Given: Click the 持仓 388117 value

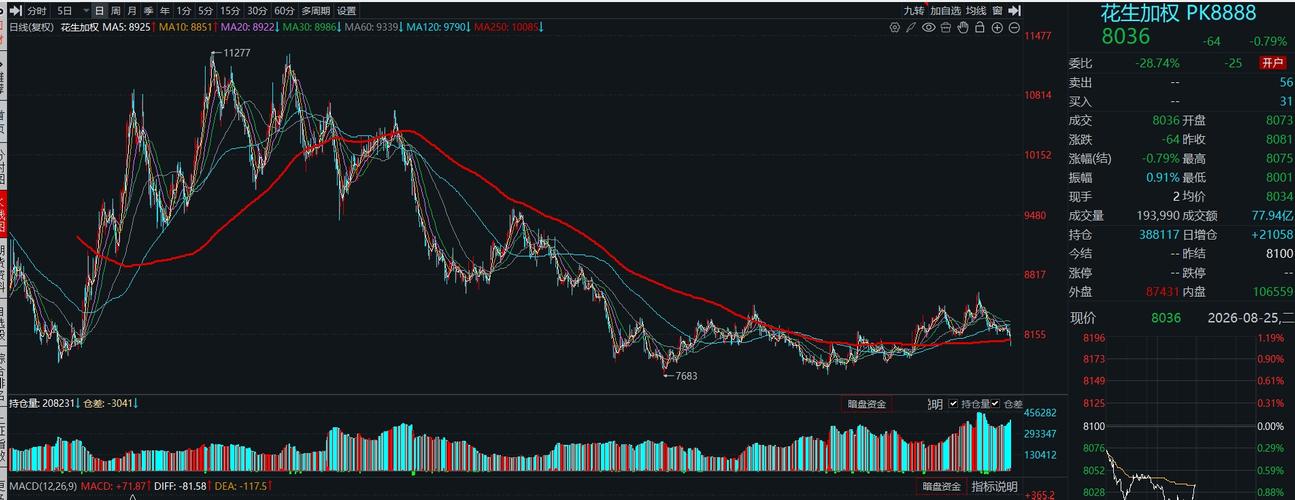Looking at the screenshot, I should [1158, 234].
